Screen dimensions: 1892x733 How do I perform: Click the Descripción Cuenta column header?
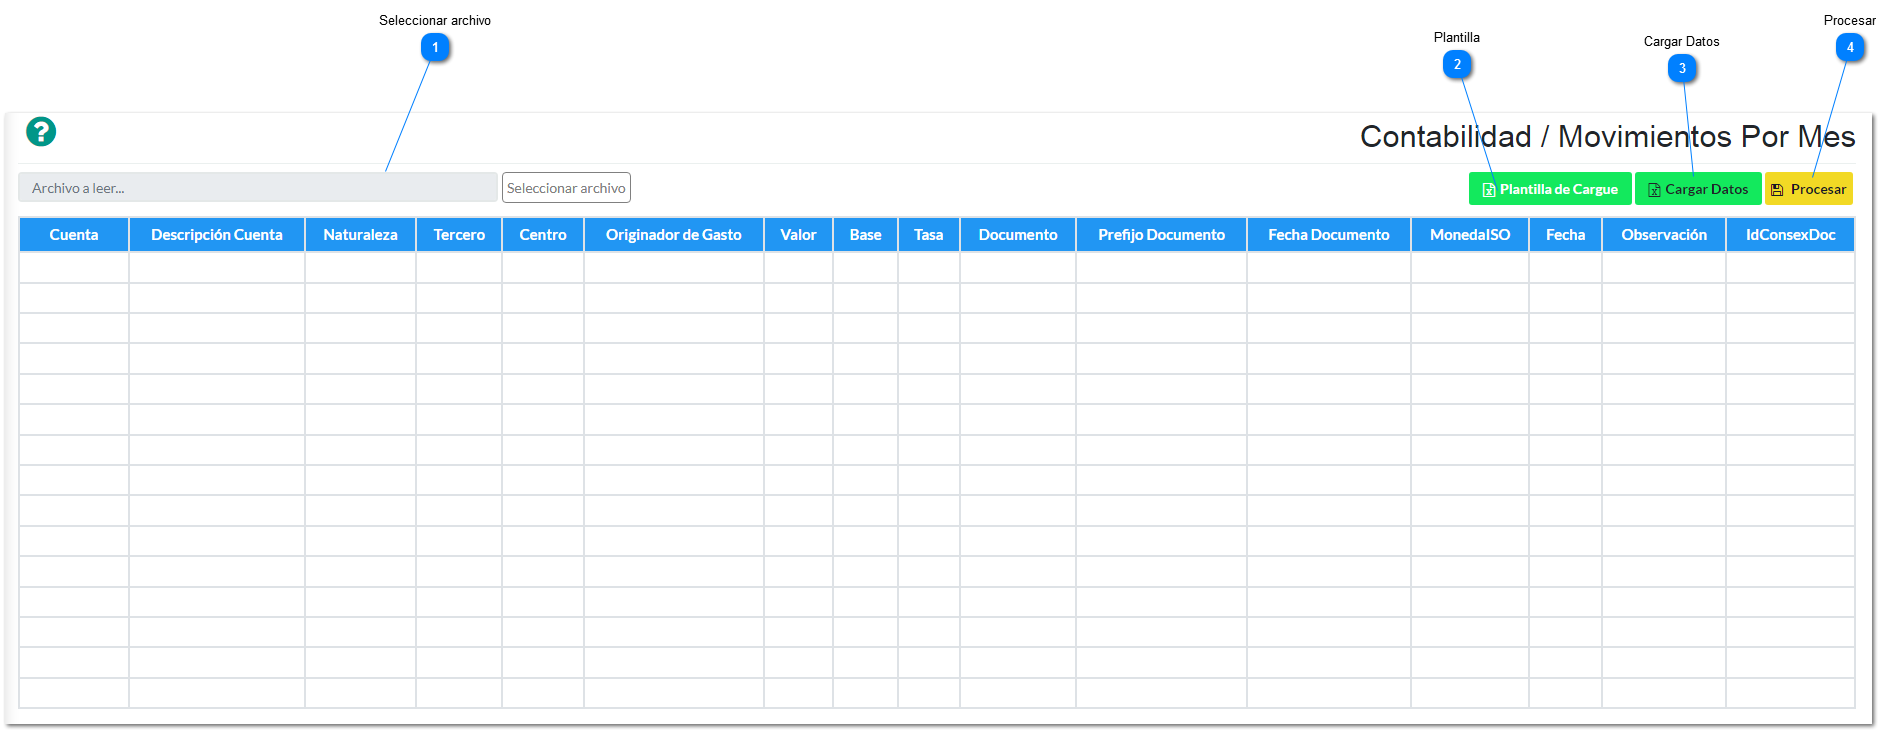point(217,235)
